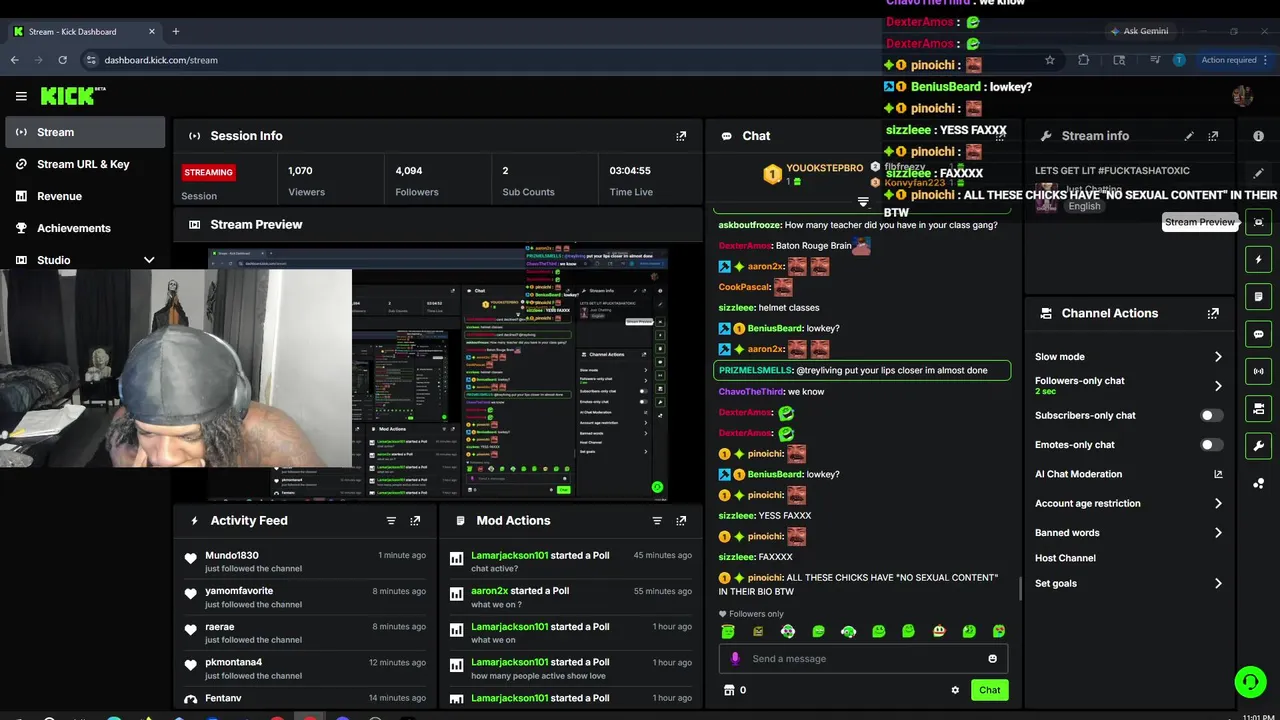
Task: Click the Send a message field
Action: point(863,659)
